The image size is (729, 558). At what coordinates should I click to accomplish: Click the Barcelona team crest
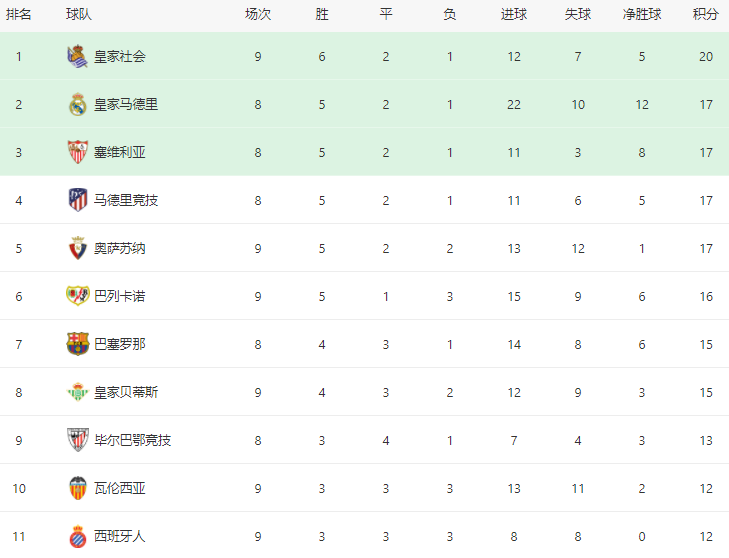pos(78,344)
